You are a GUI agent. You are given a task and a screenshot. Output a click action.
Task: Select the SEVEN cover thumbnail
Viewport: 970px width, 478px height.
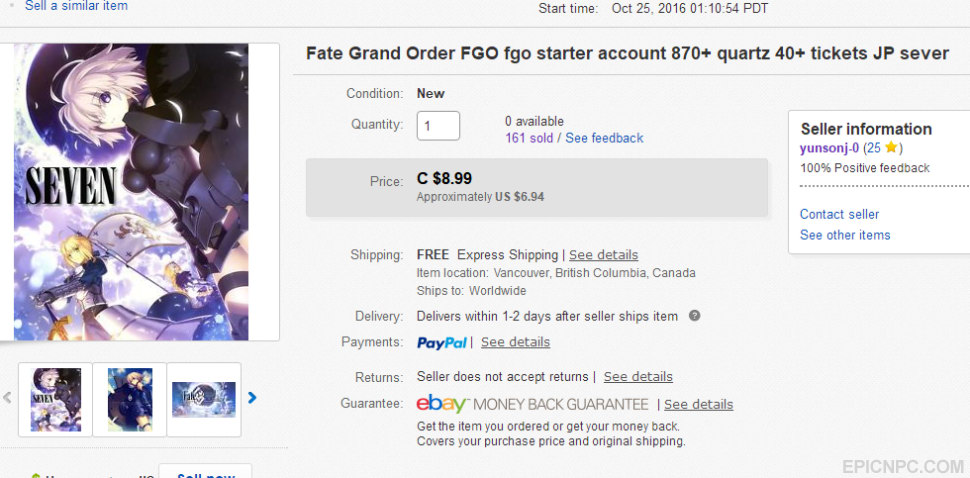click(x=56, y=399)
